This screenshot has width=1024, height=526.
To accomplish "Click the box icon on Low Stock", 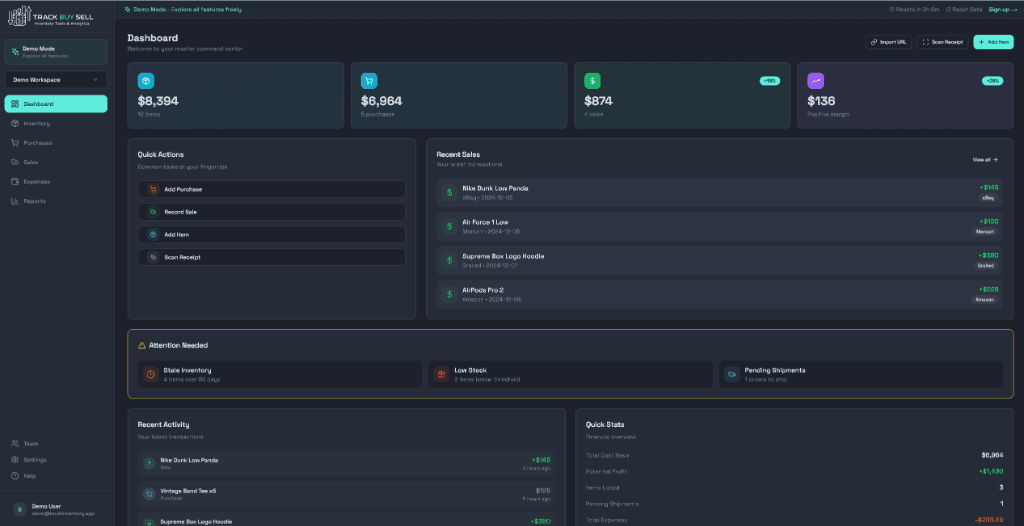I will tap(441, 374).
